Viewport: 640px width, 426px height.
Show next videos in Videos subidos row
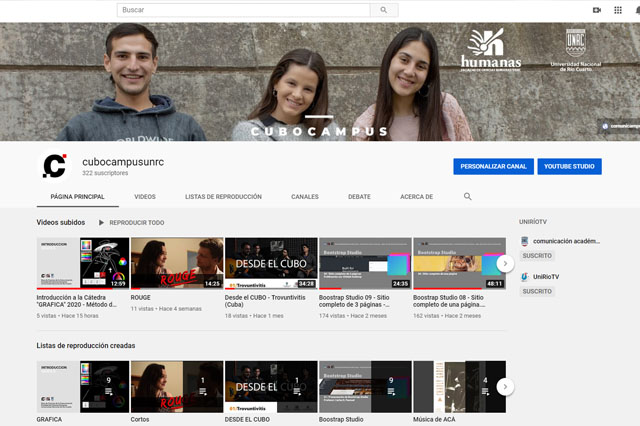pos(506,263)
